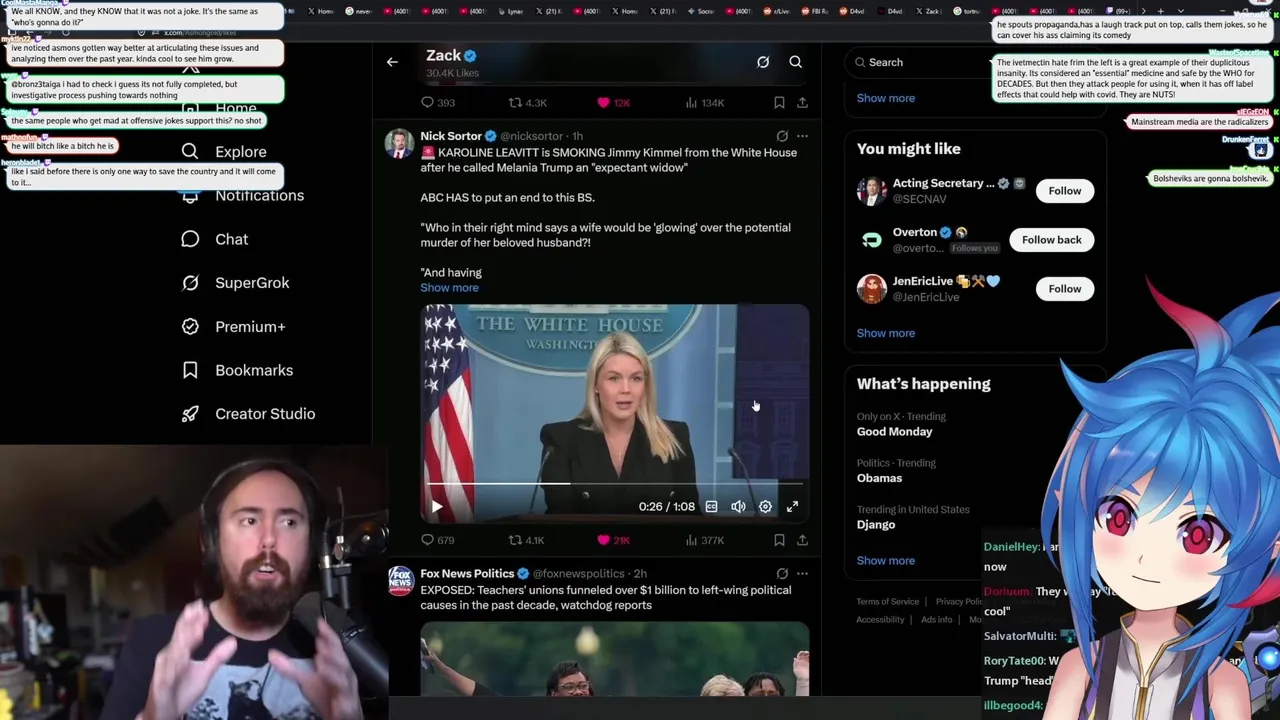Image resolution: width=1280 pixels, height=720 pixels.
Task: Follow back Overton
Action: click(1051, 240)
